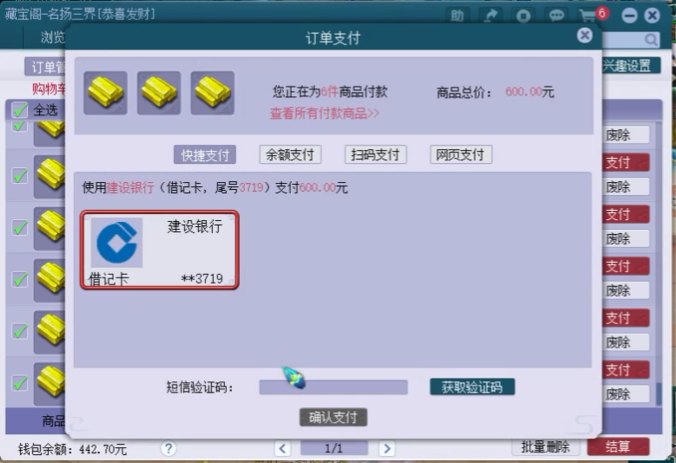Open the 浏览 menu tab in background window
Image resolution: width=676 pixels, height=463 pixels.
pyautogui.click(x=53, y=37)
